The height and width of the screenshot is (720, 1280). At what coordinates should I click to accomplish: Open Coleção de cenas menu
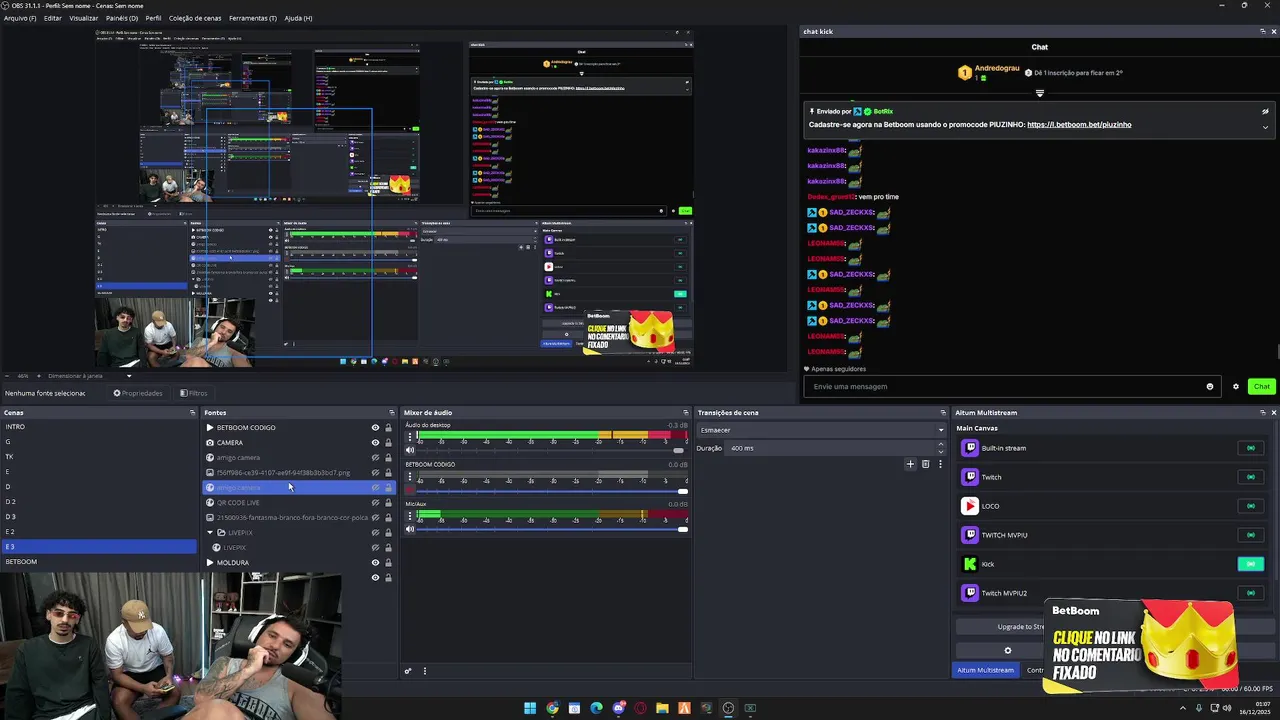click(195, 18)
